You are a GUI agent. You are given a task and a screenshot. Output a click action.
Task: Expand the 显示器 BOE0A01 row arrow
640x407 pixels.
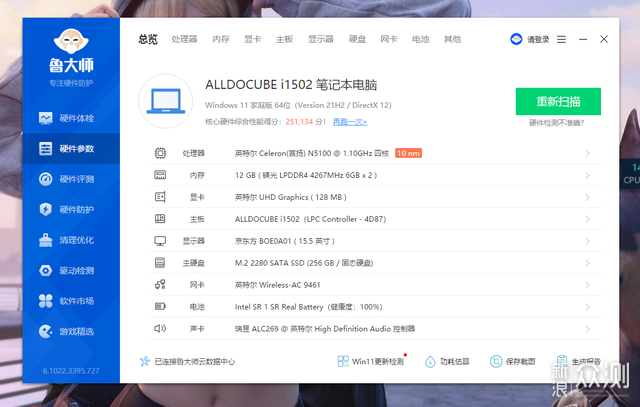pos(587,241)
